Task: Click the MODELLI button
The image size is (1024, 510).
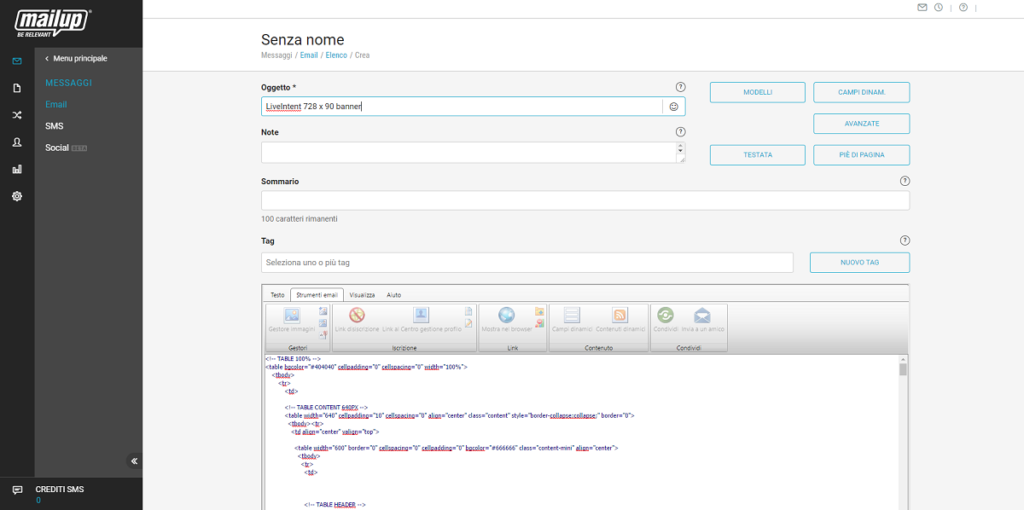Action: [x=757, y=93]
